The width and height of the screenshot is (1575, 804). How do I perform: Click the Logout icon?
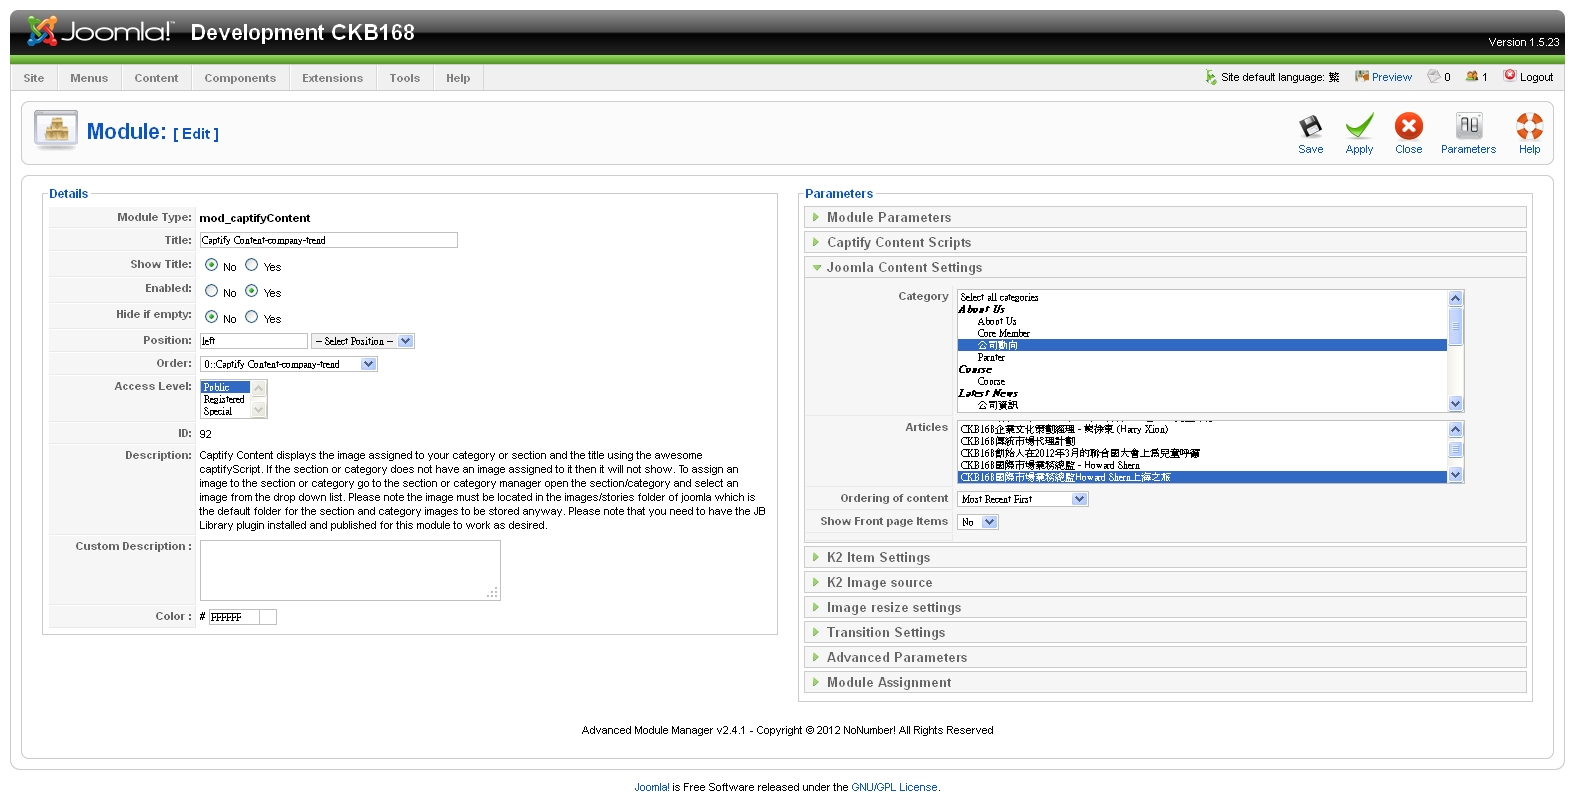(1510, 76)
